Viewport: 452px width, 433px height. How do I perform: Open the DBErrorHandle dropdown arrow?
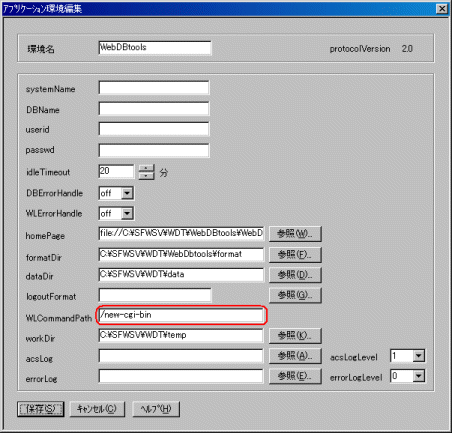[127, 193]
